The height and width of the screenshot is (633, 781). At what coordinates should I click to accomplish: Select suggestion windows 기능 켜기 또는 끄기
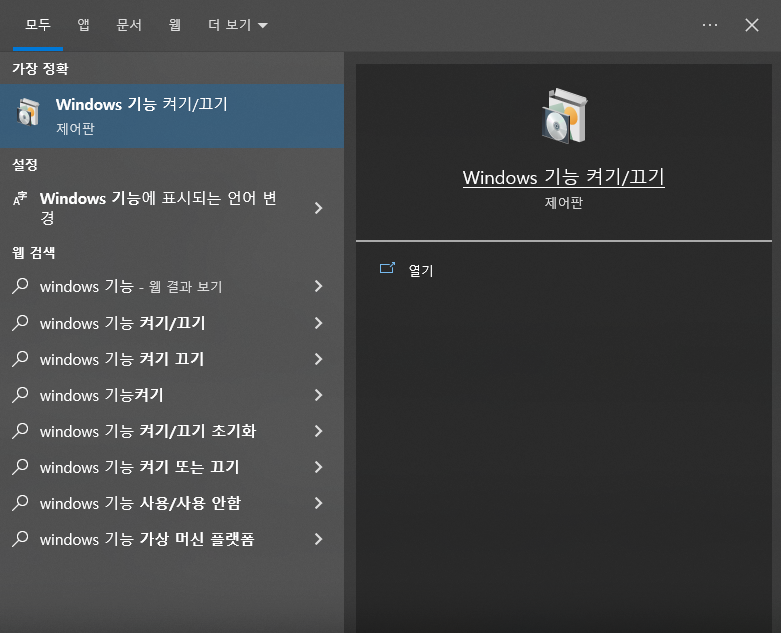click(x=172, y=467)
